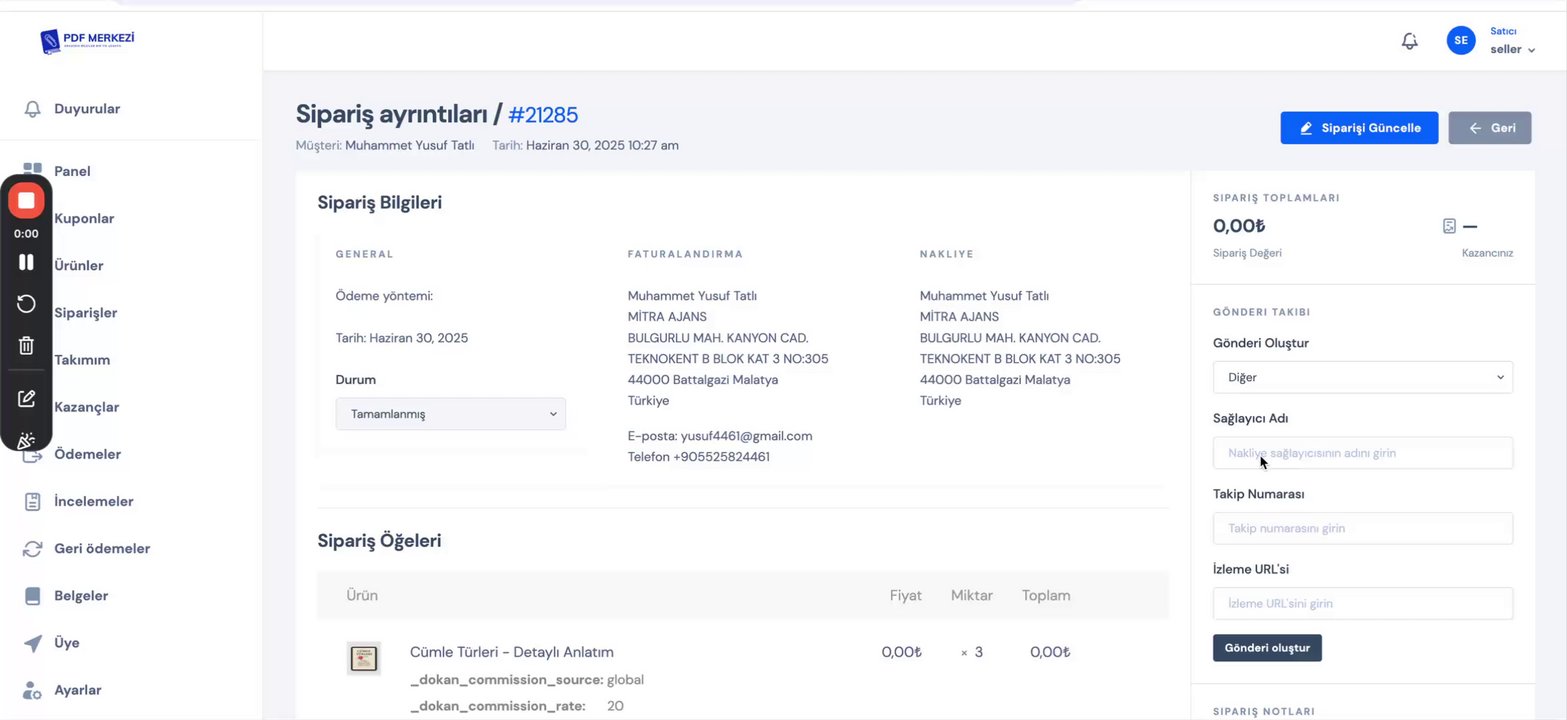The height and width of the screenshot is (720, 1567).
Task: Restart the recording with the circular arrow
Action: tap(27, 304)
